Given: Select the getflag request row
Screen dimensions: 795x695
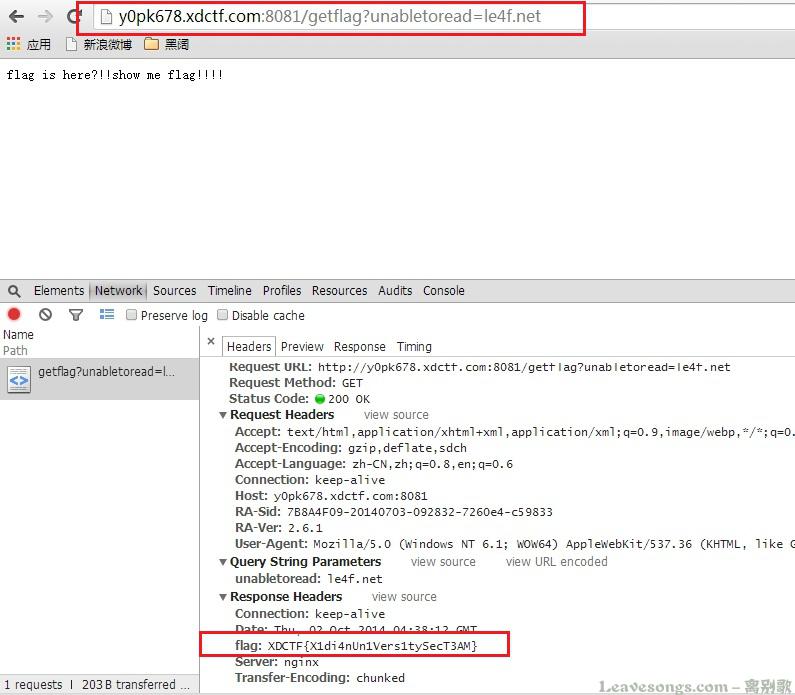Looking at the screenshot, I should [99, 379].
